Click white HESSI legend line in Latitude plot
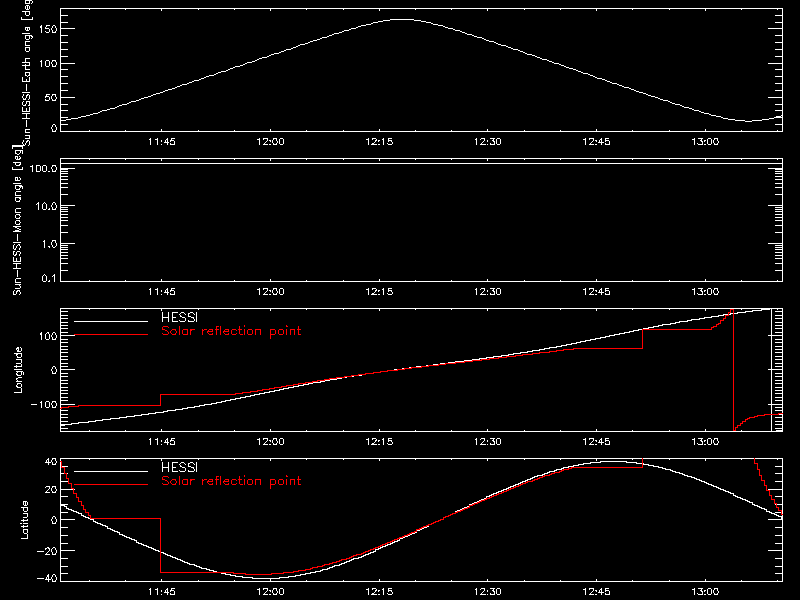Screen dimensions: 800x600 [x=111, y=471]
